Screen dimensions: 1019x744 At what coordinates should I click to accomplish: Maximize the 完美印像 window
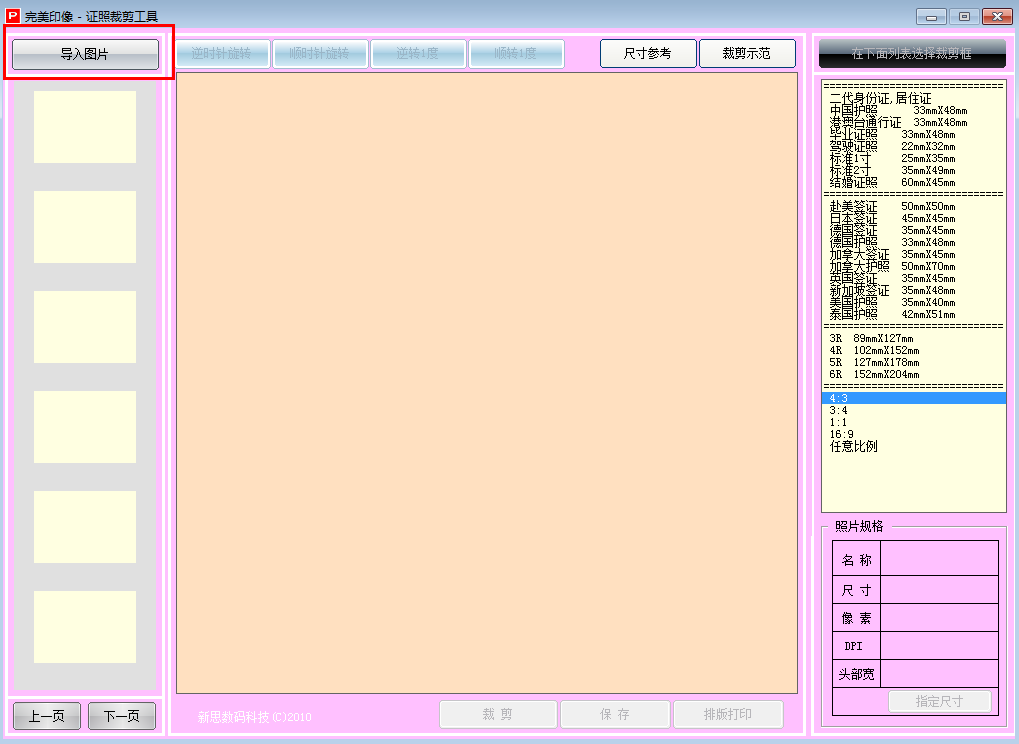[x=964, y=16]
